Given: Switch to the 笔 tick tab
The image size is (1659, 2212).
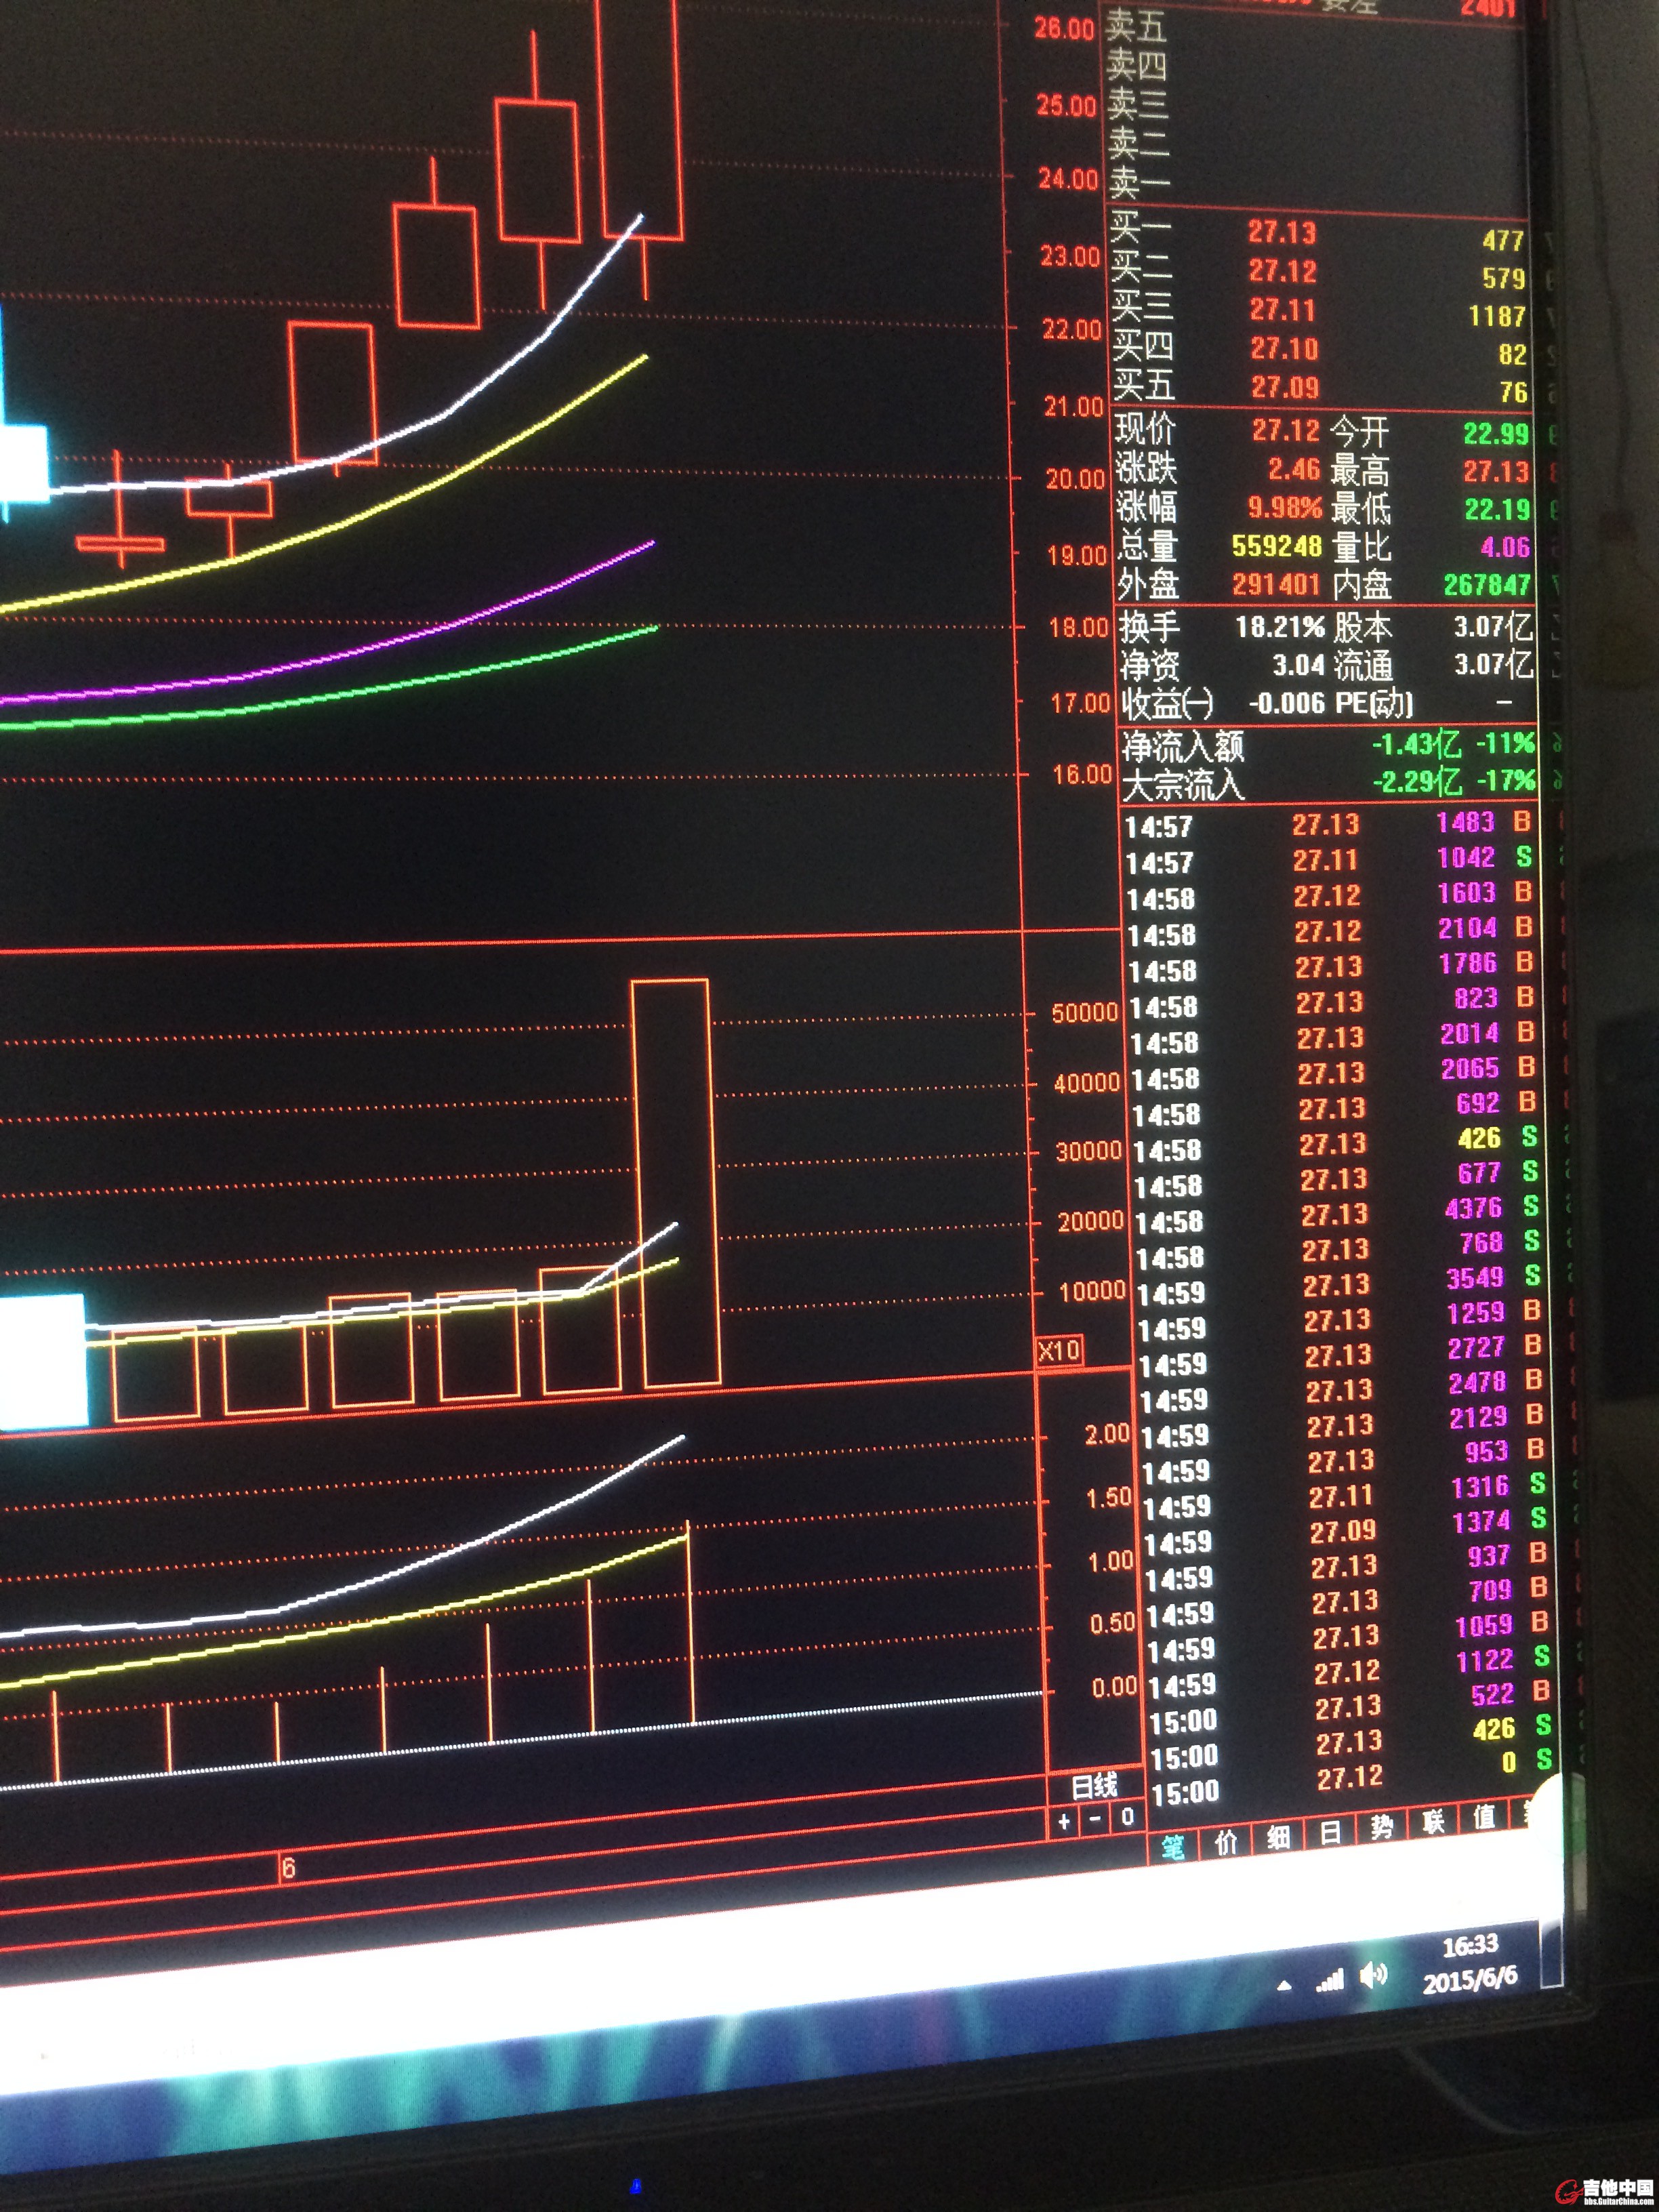Looking at the screenshot, I should 1174,1846.
